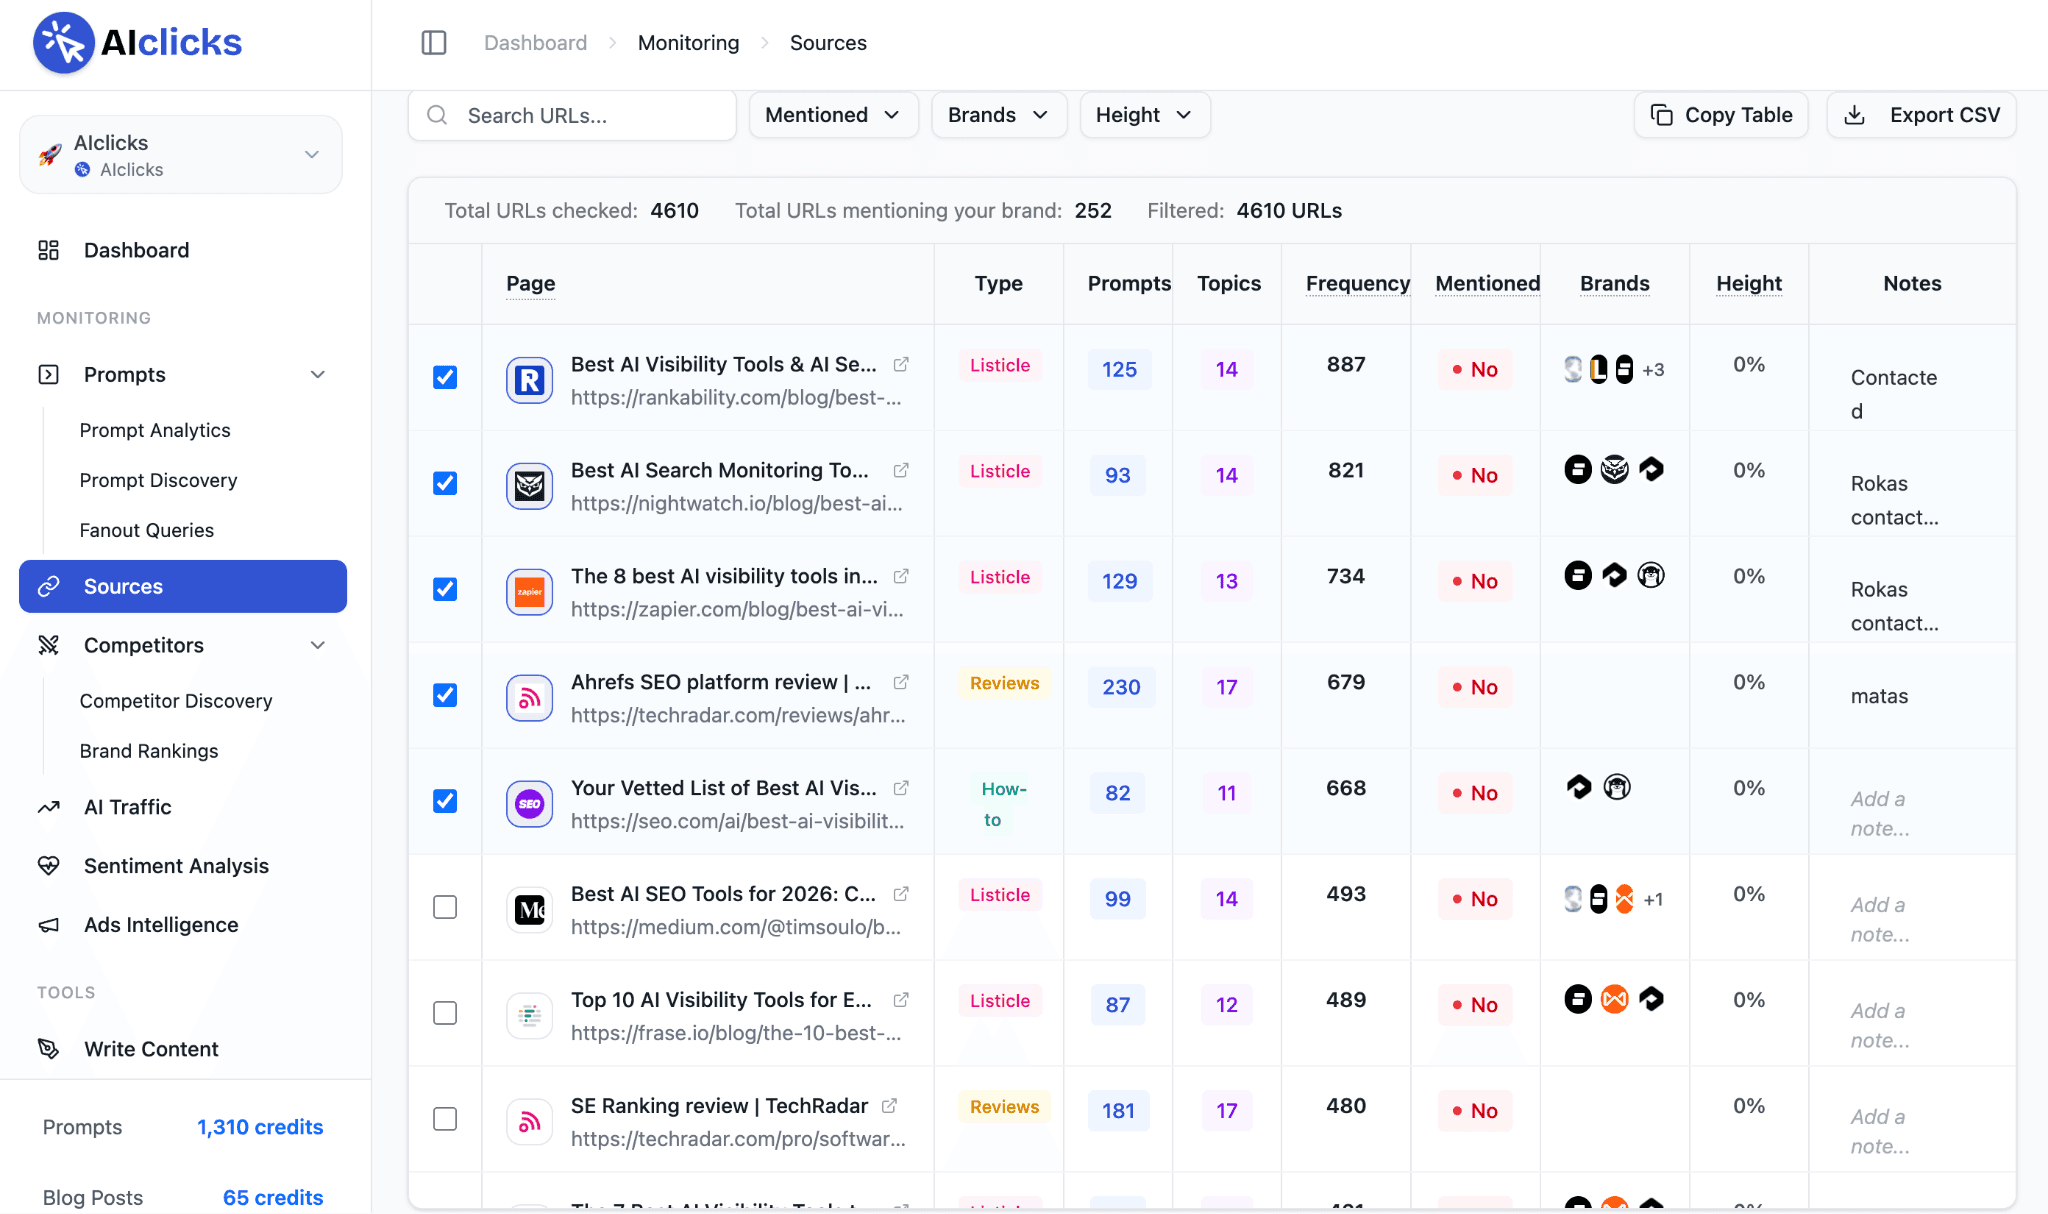Viewport: 2048px width, 1214px height.
Task: Click the AIclicks logo icon
Action: tap(64, 42)
